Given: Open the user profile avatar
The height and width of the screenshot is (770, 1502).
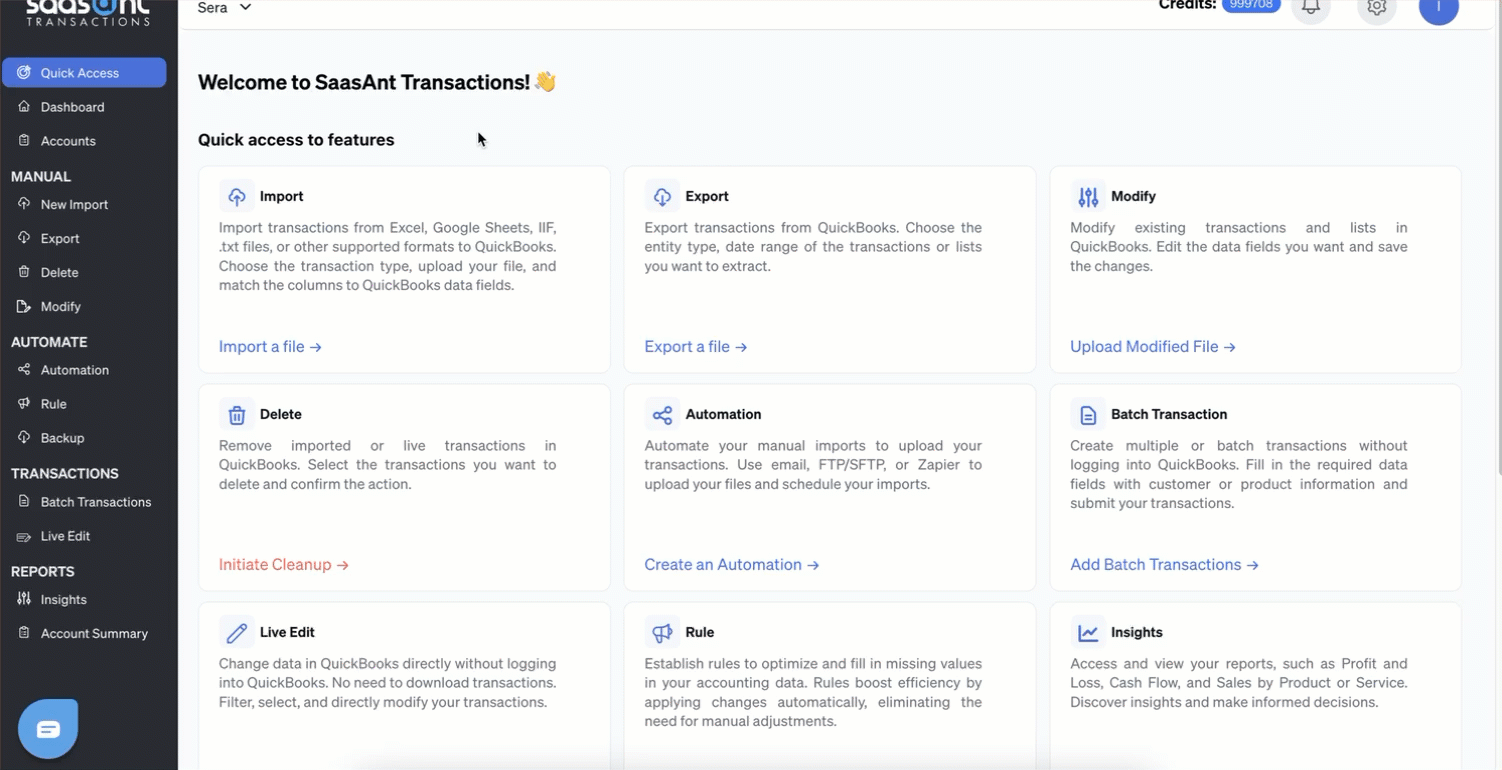Looking at the screenshot, I should point(1439,7).
